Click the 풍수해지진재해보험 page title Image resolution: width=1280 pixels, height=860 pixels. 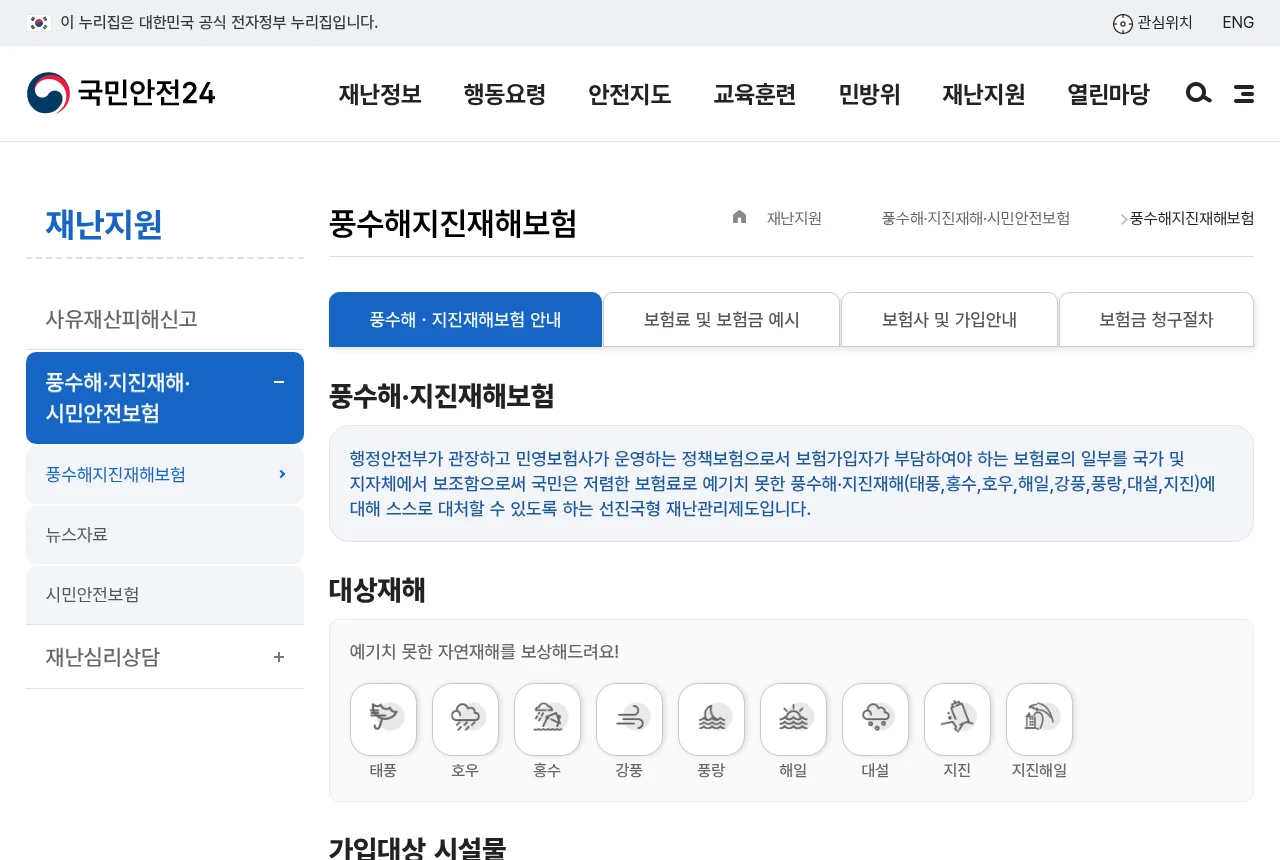pyautogui.click(x=453, y=223)
